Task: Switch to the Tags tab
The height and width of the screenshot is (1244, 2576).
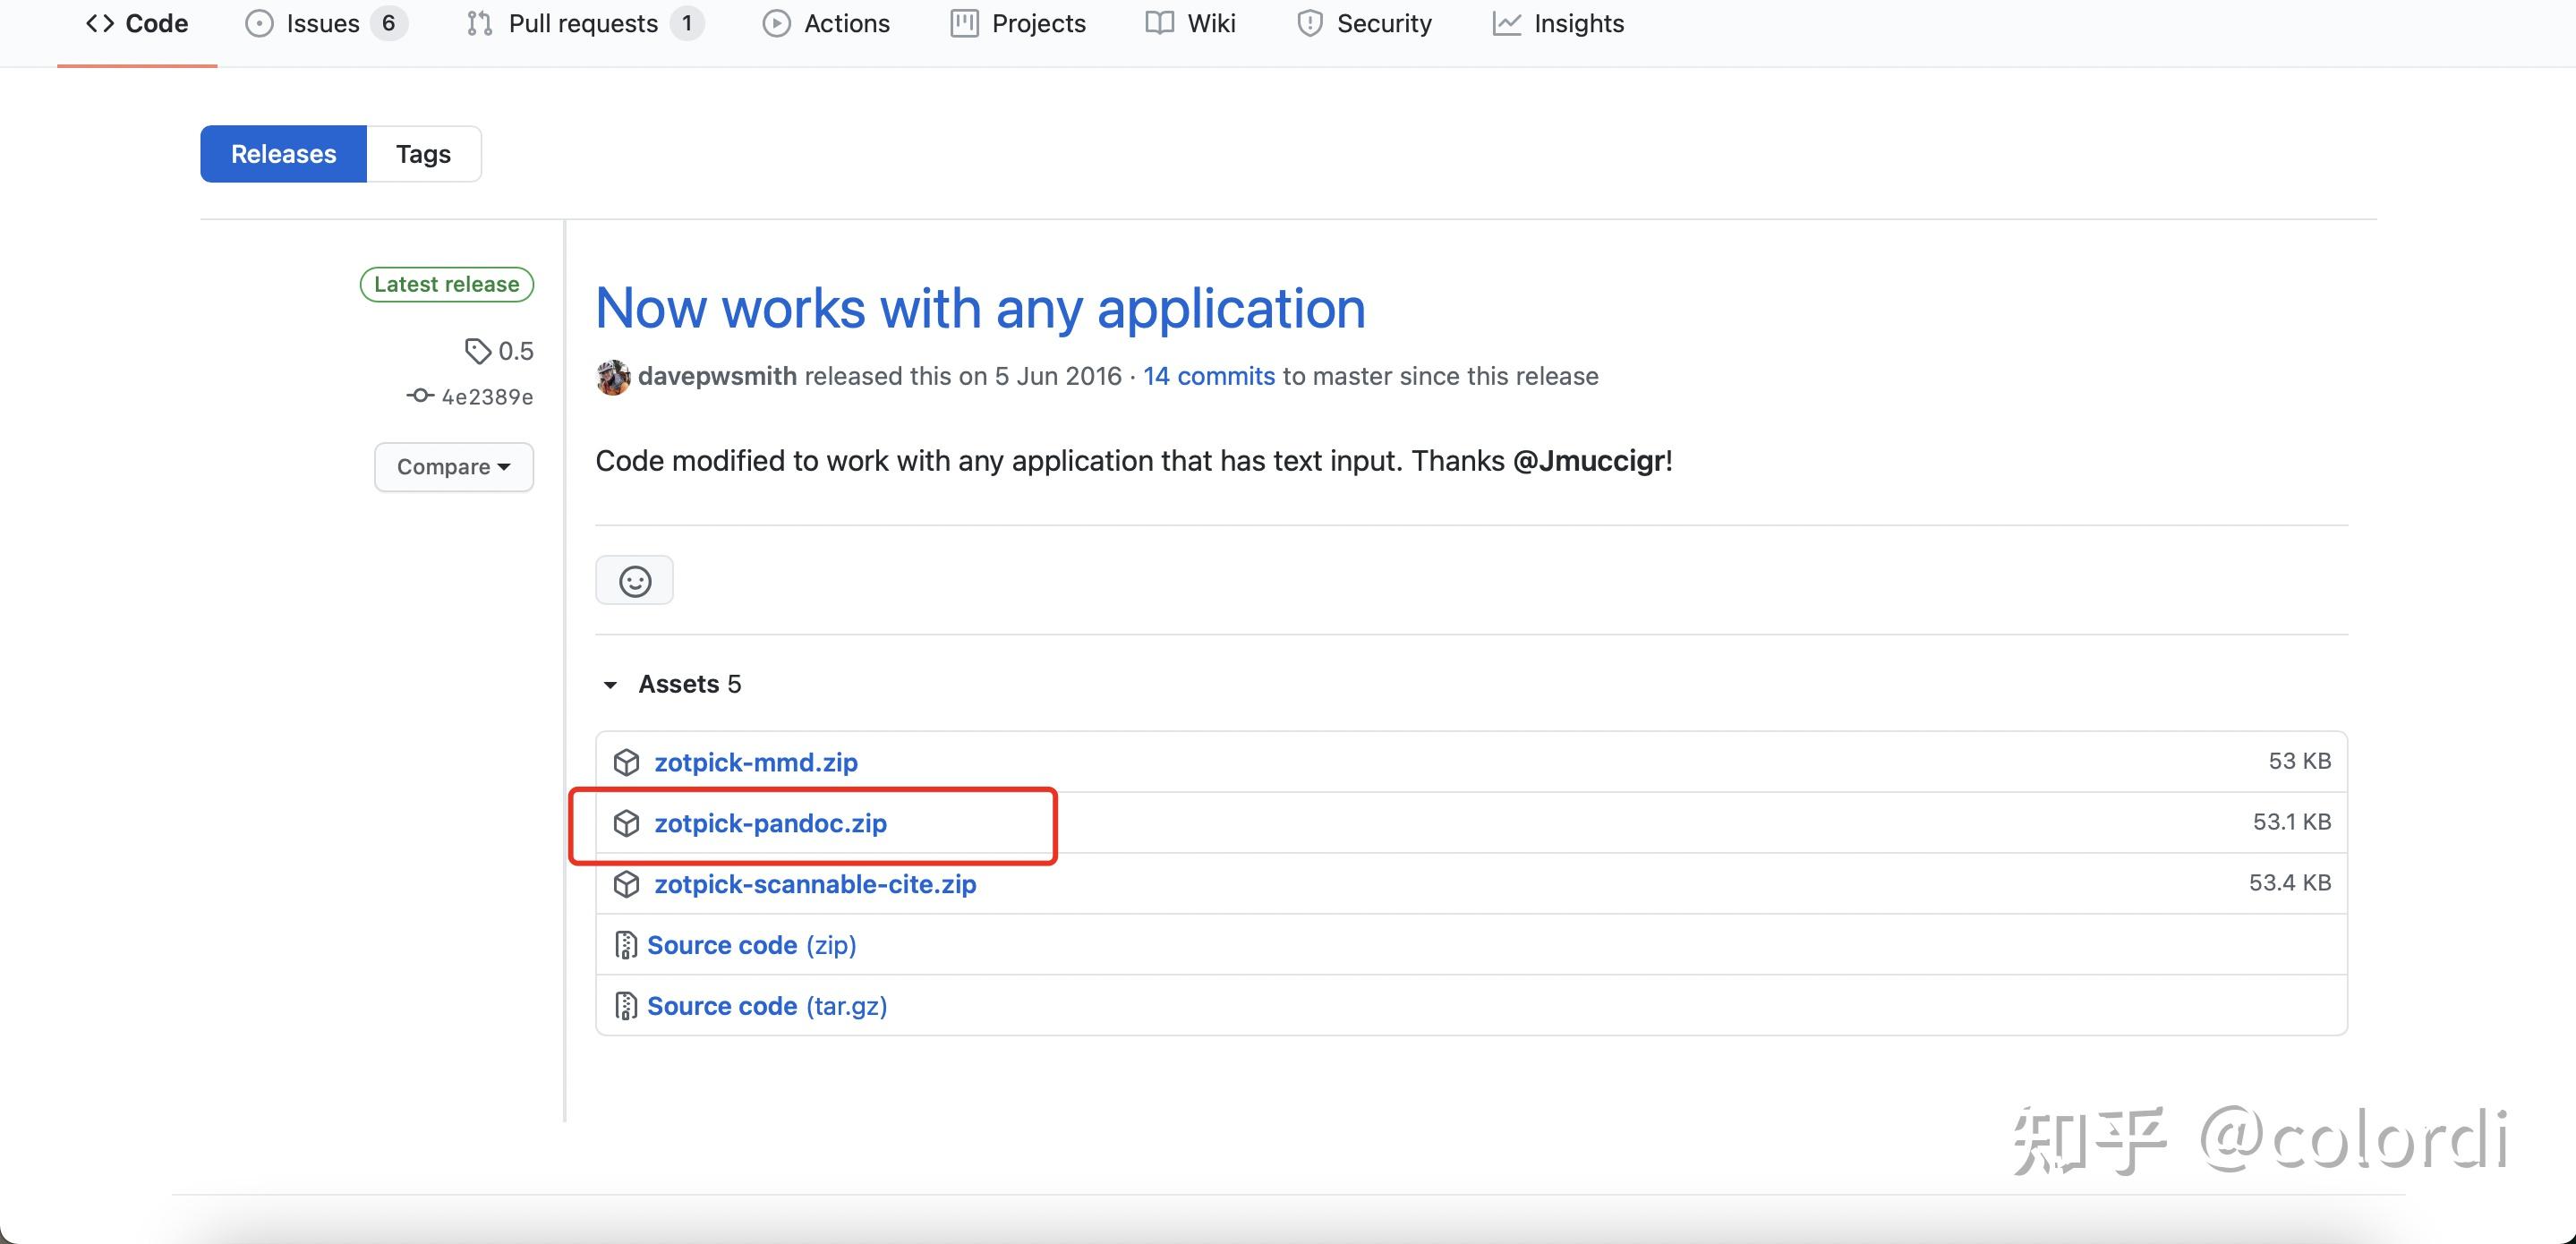Action: tap(423, 154)
